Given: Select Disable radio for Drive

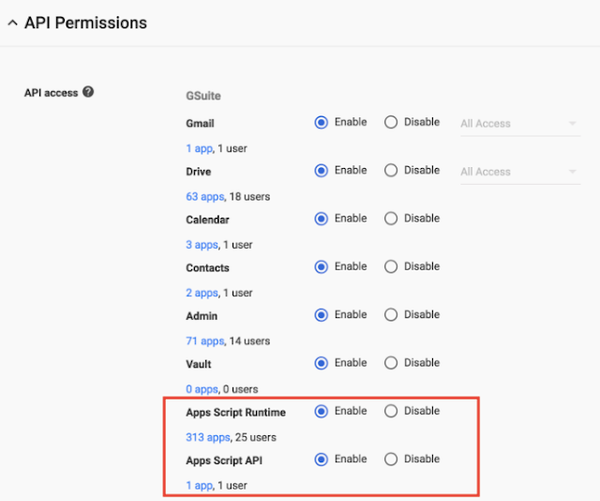Looking at the screenshot, I should coord(391,170).
